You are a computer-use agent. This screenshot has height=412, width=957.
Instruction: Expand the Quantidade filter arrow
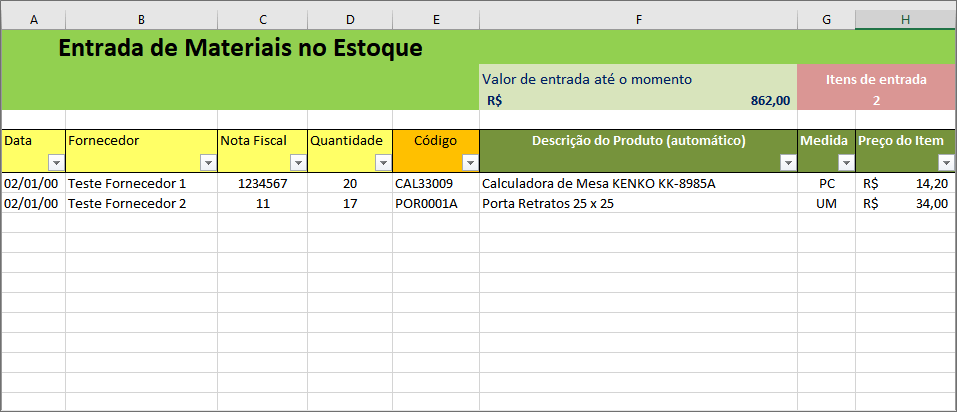tap(383, 163)
